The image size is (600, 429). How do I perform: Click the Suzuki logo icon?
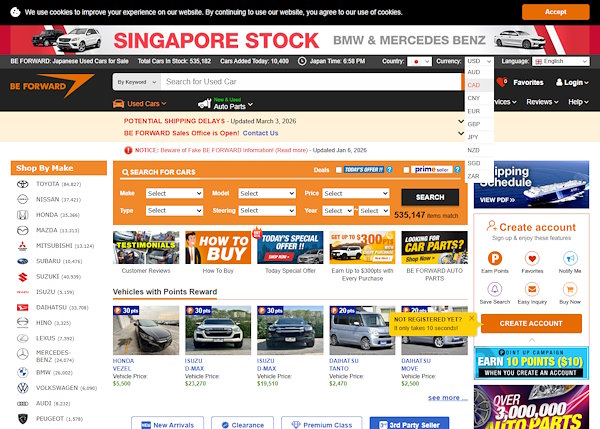pyautogui.click(x=23, y=277)
